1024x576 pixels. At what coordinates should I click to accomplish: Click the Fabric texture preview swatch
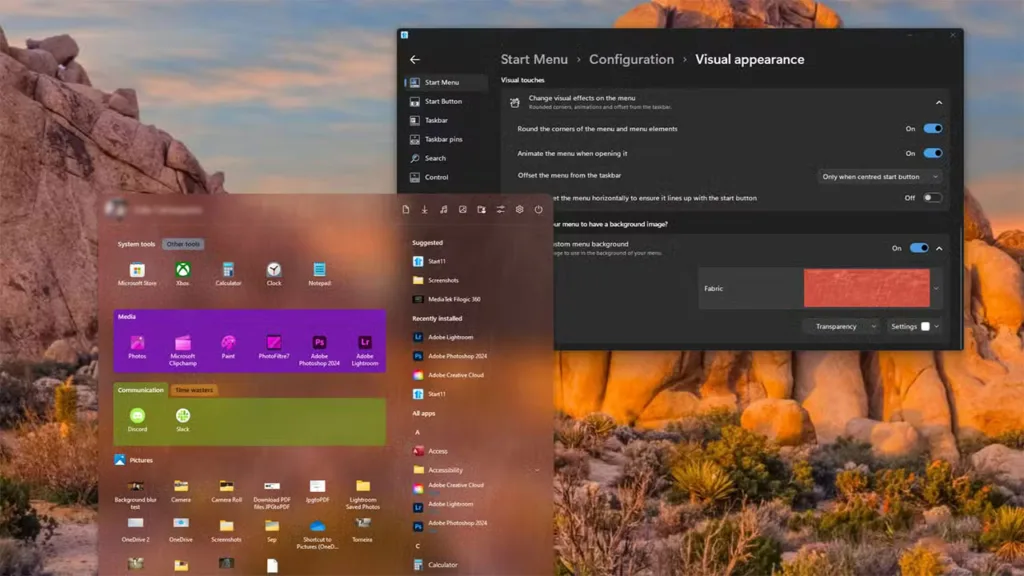(x=867, y=288)
